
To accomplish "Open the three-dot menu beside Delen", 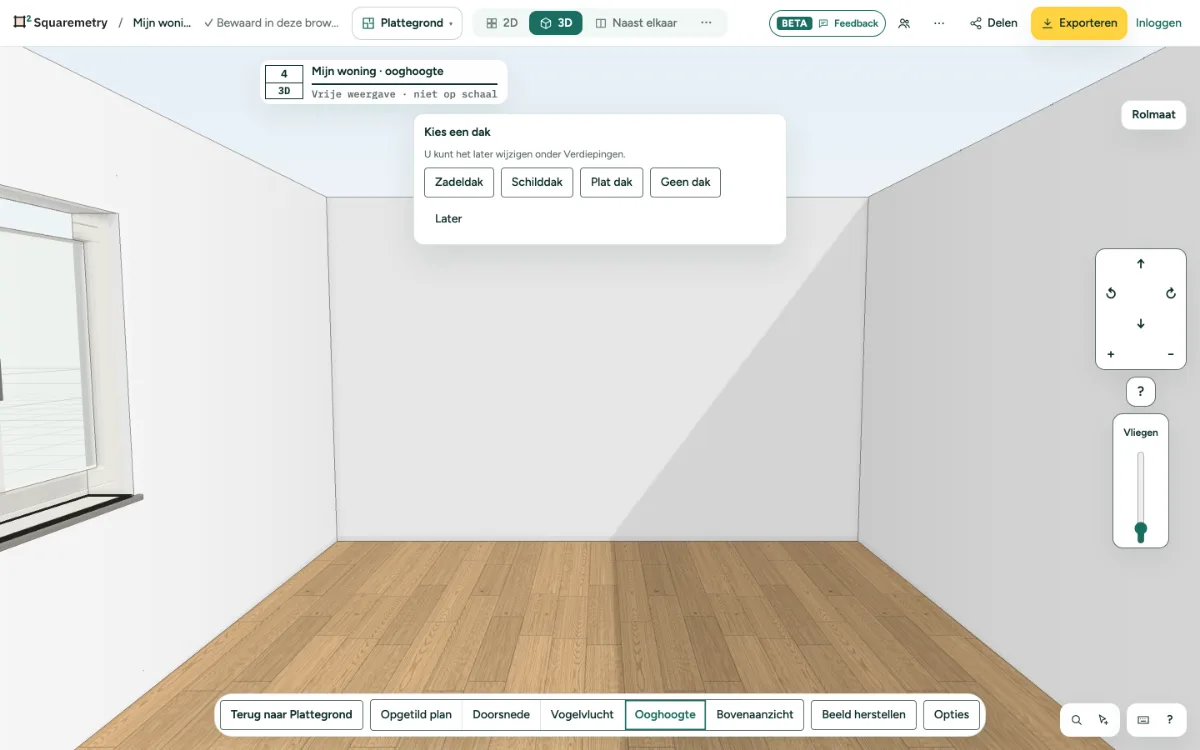I will (x=939, y=23).
